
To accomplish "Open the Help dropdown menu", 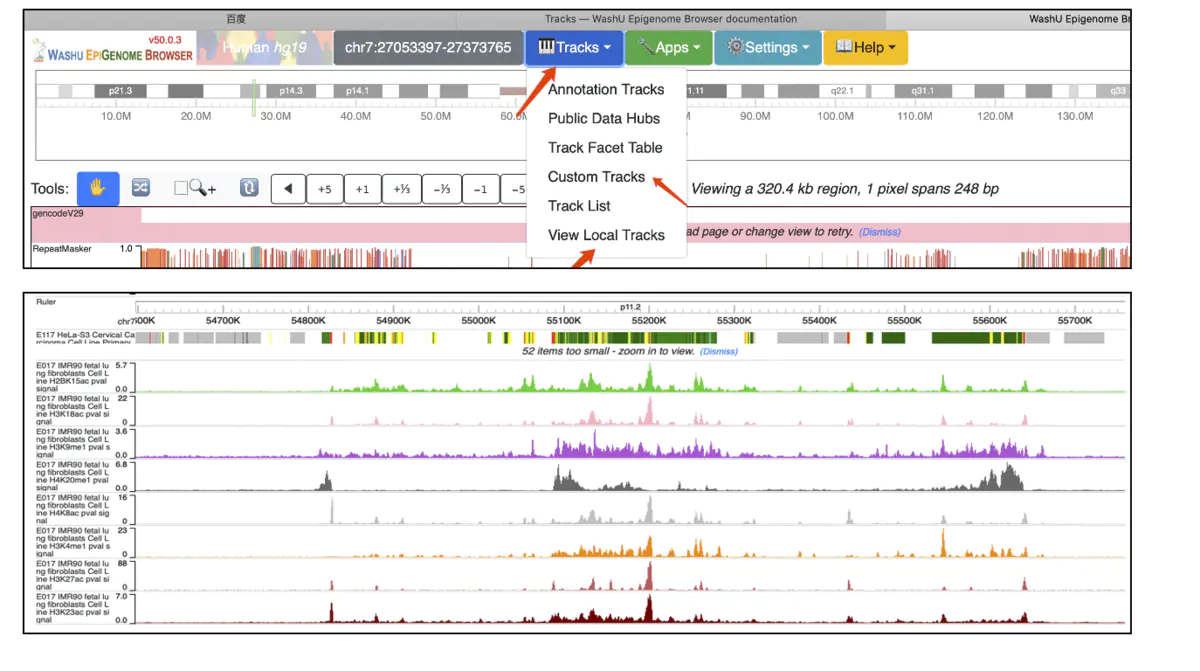I will tap(865, 47).
